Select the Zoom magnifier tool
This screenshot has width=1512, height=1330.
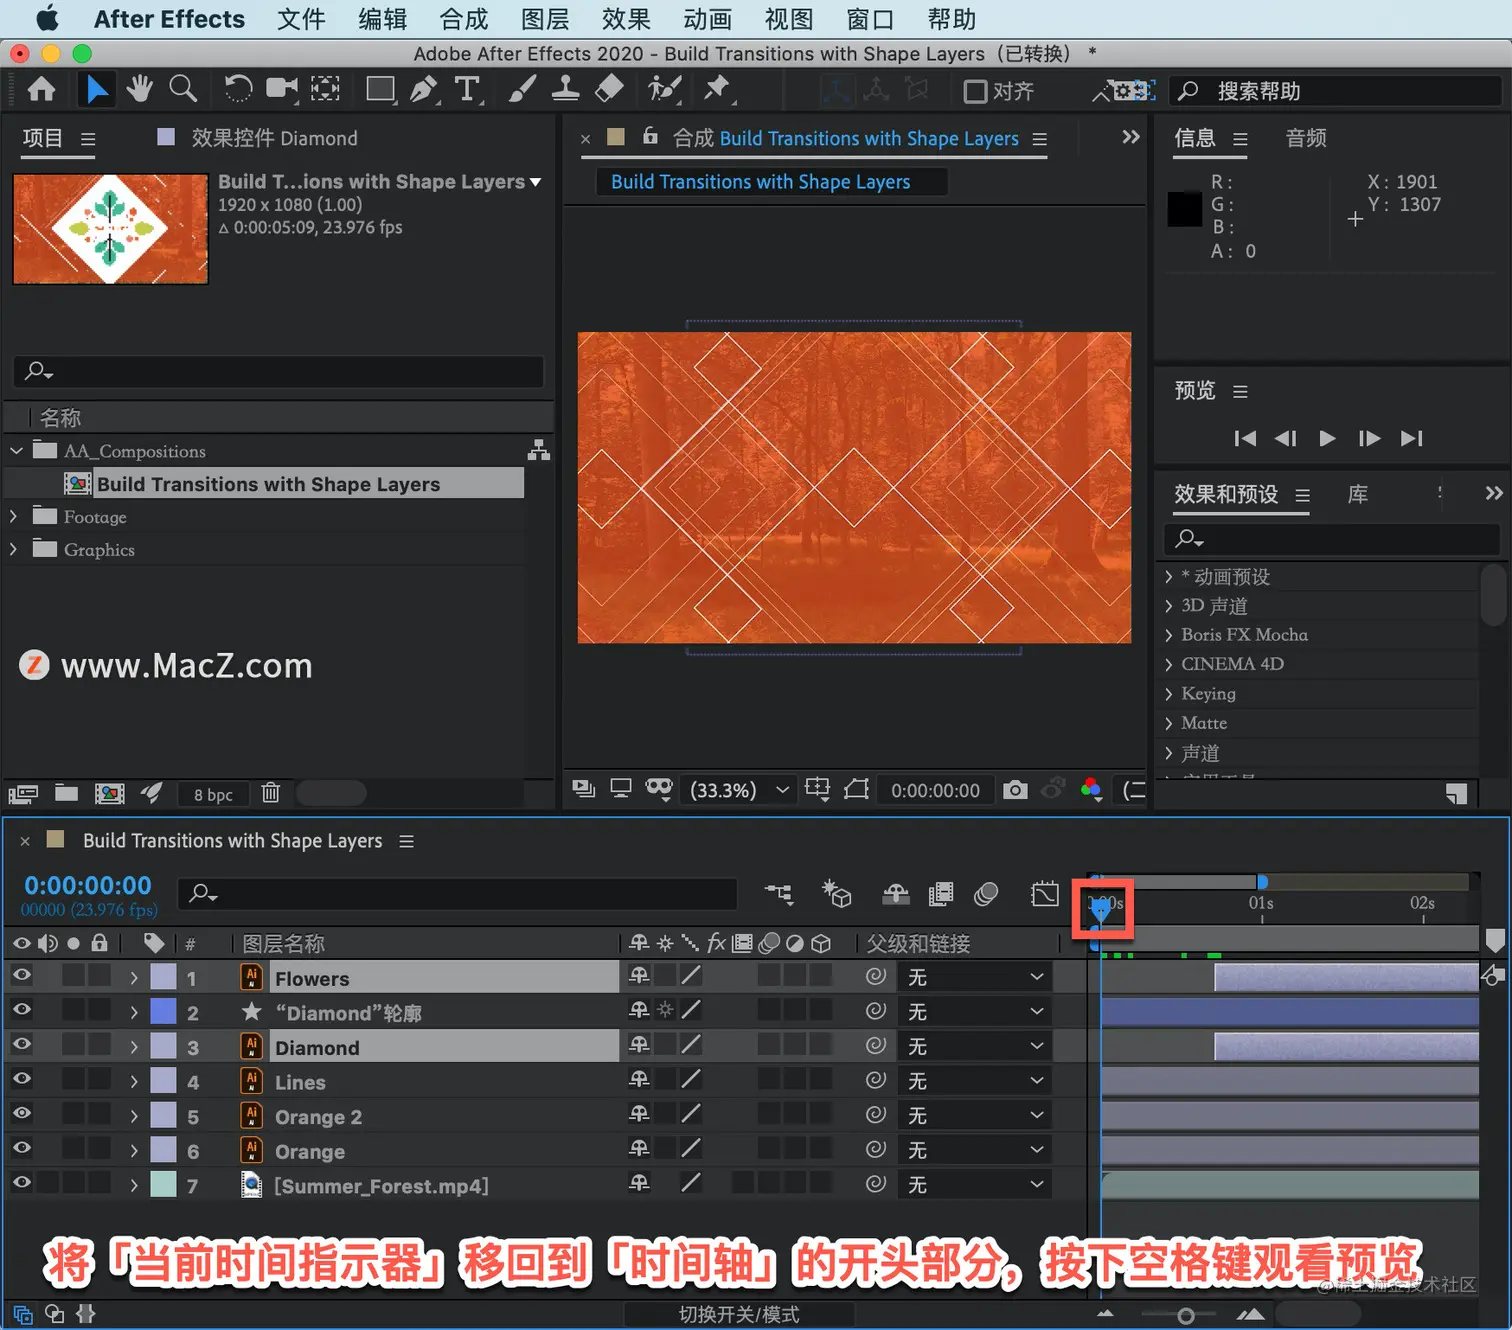click(183, 90)
